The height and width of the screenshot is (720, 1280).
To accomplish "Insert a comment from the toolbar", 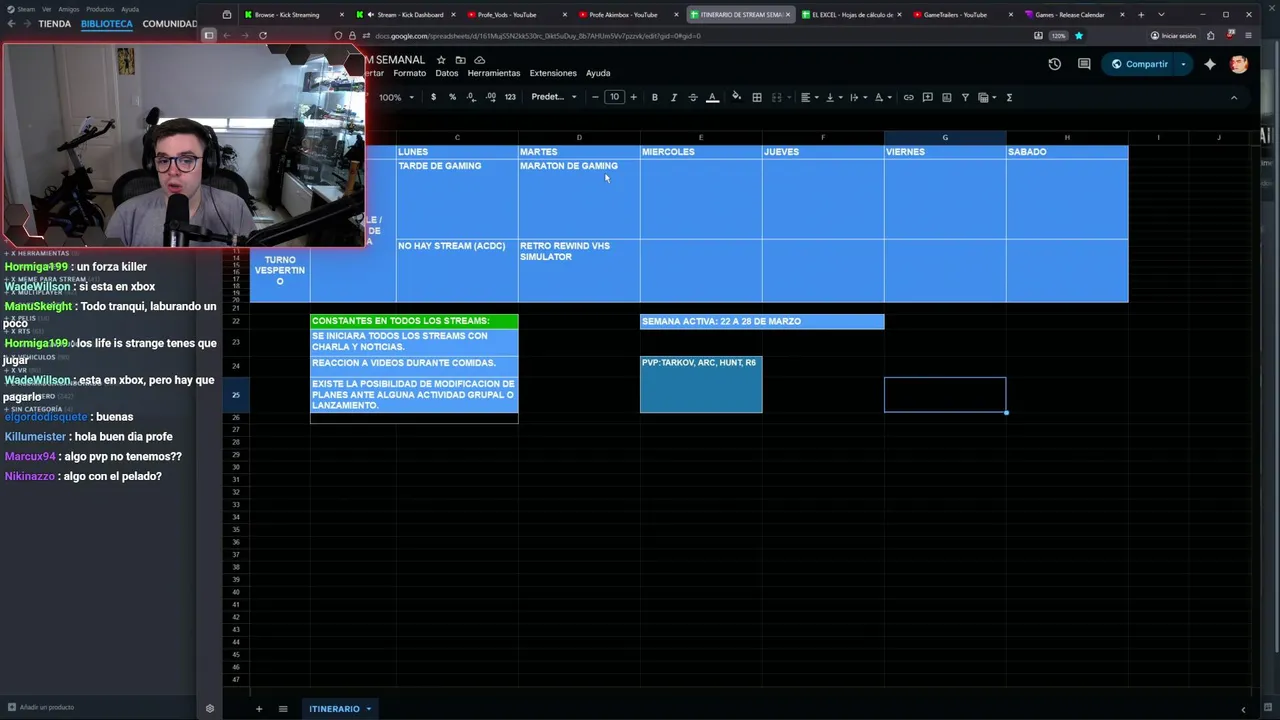I will 927,97.
